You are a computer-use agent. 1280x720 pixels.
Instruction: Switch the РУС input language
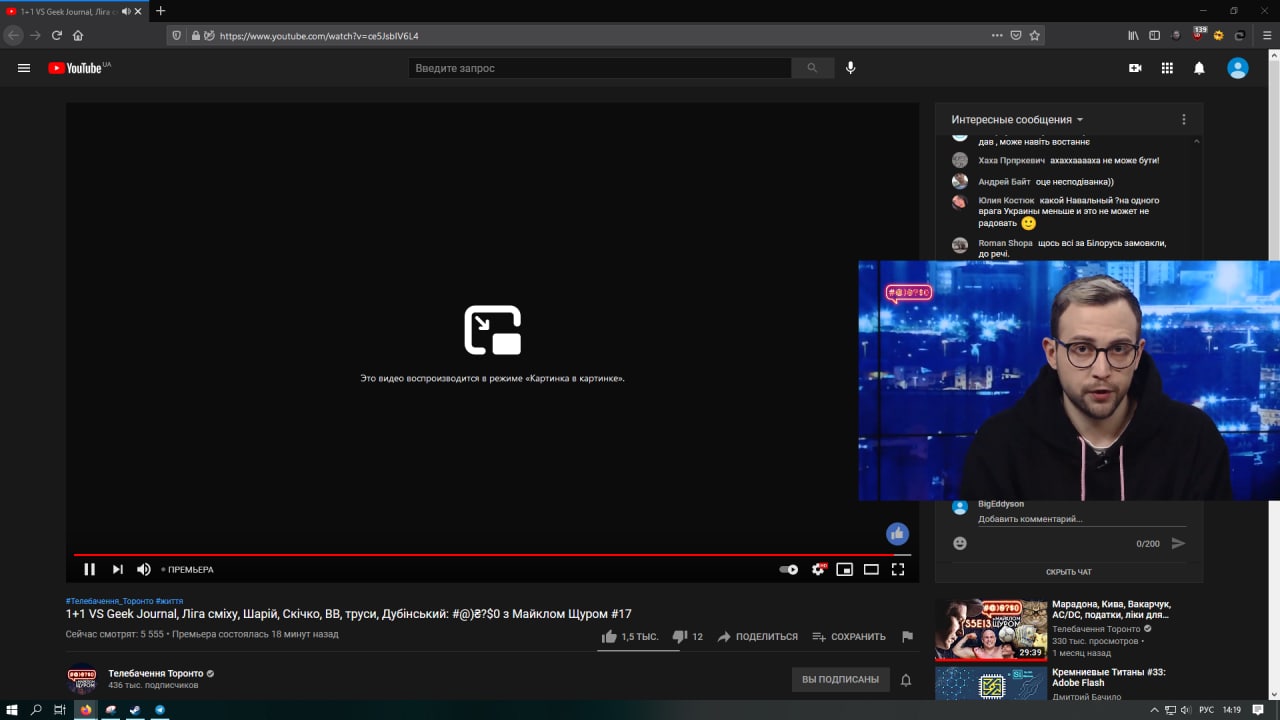click(1206, 710)
